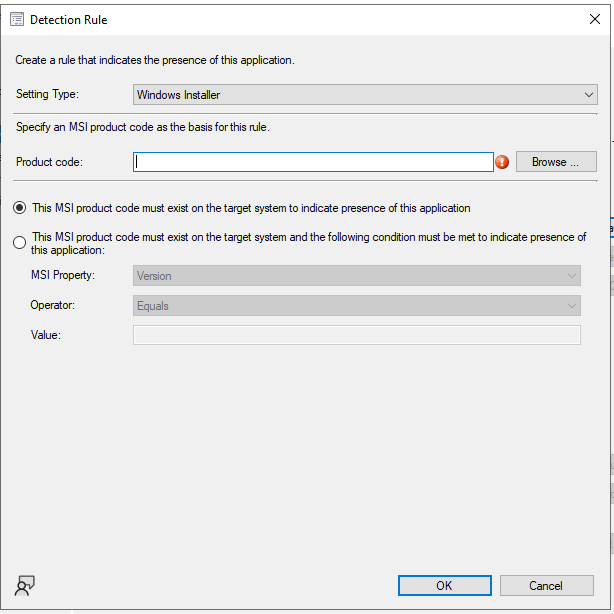Image resolution: width=614 pixels, height=614 pixels.
Task: Expand the MSI Property dropdown
Action: click(x=357, y=276)
